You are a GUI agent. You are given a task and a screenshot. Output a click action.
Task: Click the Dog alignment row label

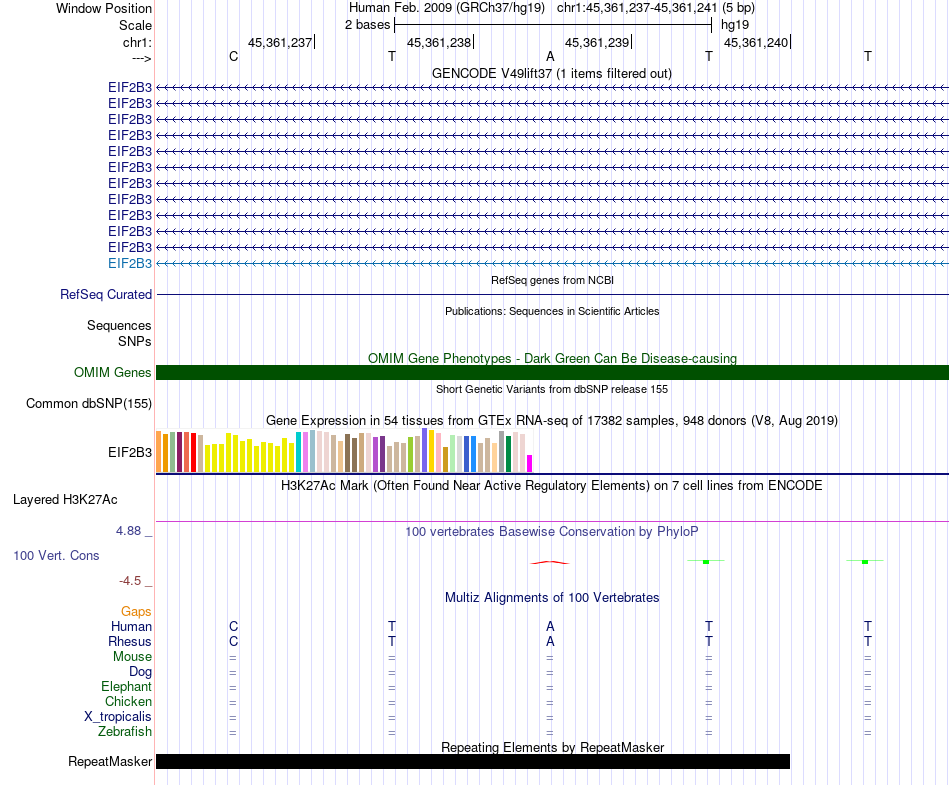click(140, 671)
